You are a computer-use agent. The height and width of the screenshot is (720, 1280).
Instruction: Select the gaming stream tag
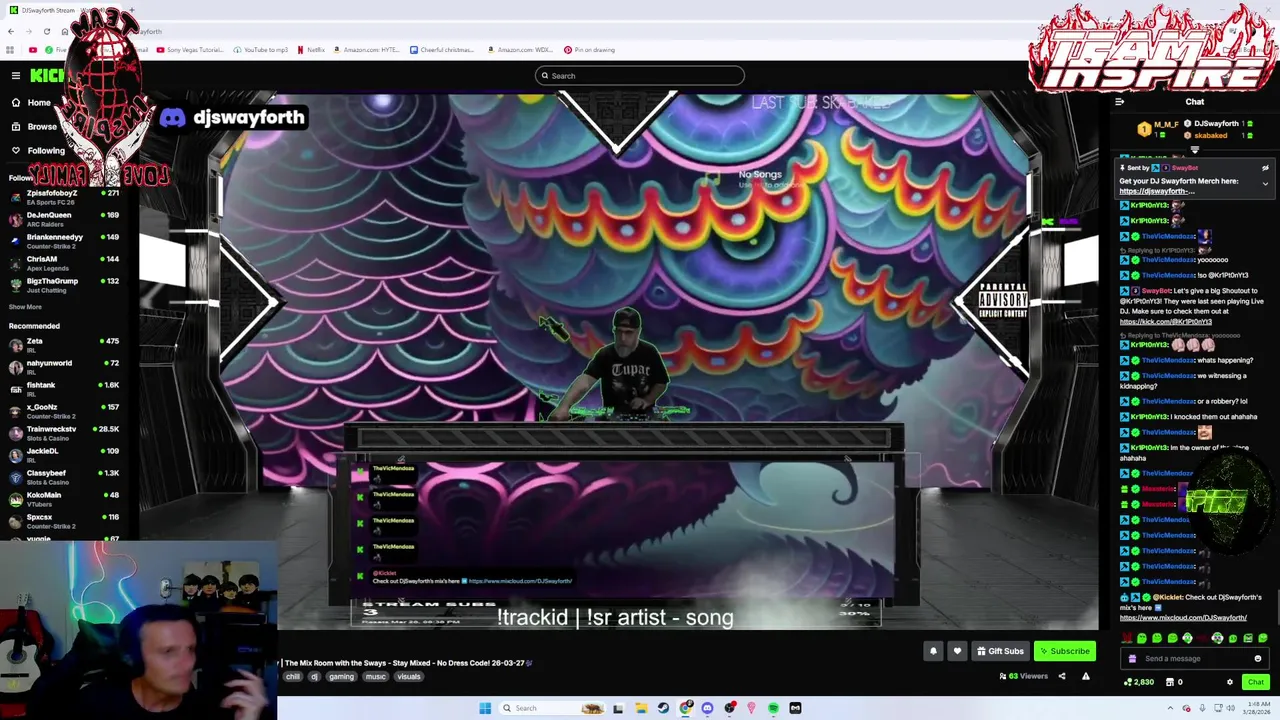(342, 677)
